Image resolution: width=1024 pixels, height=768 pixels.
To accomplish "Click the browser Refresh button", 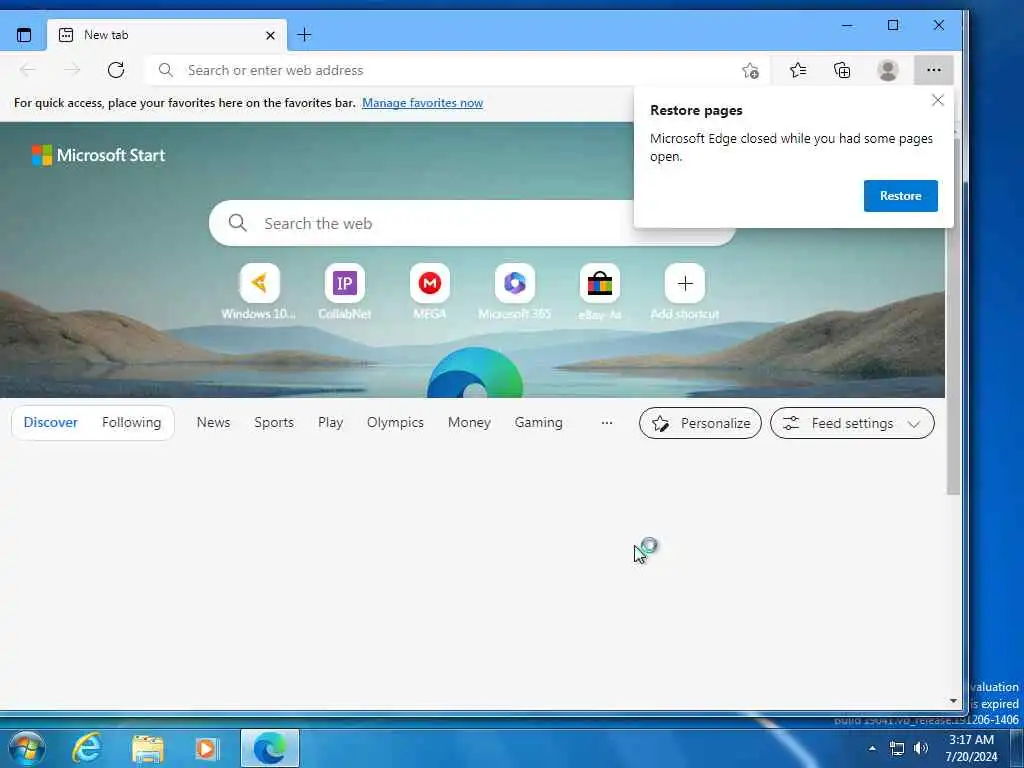I will click(x=116, y=70).
